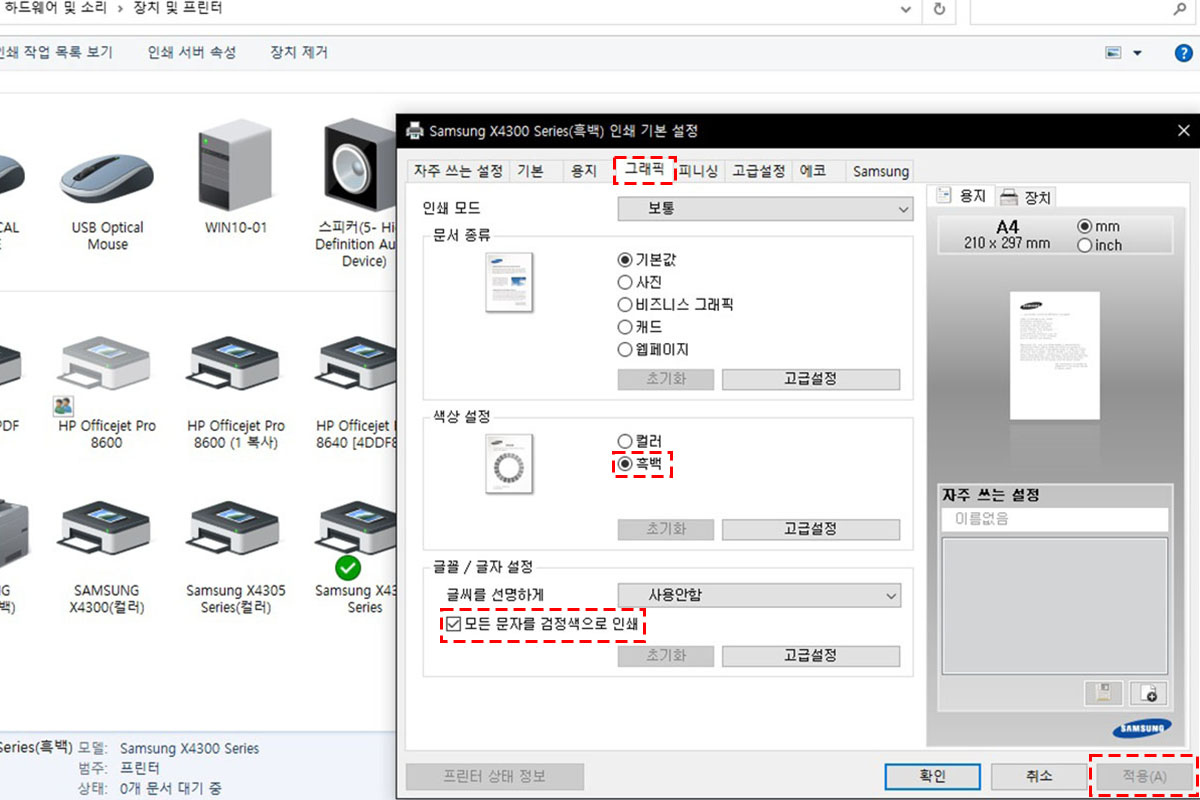Click 고급설정 button in 문서 종류 section

(x=810, y=380)
